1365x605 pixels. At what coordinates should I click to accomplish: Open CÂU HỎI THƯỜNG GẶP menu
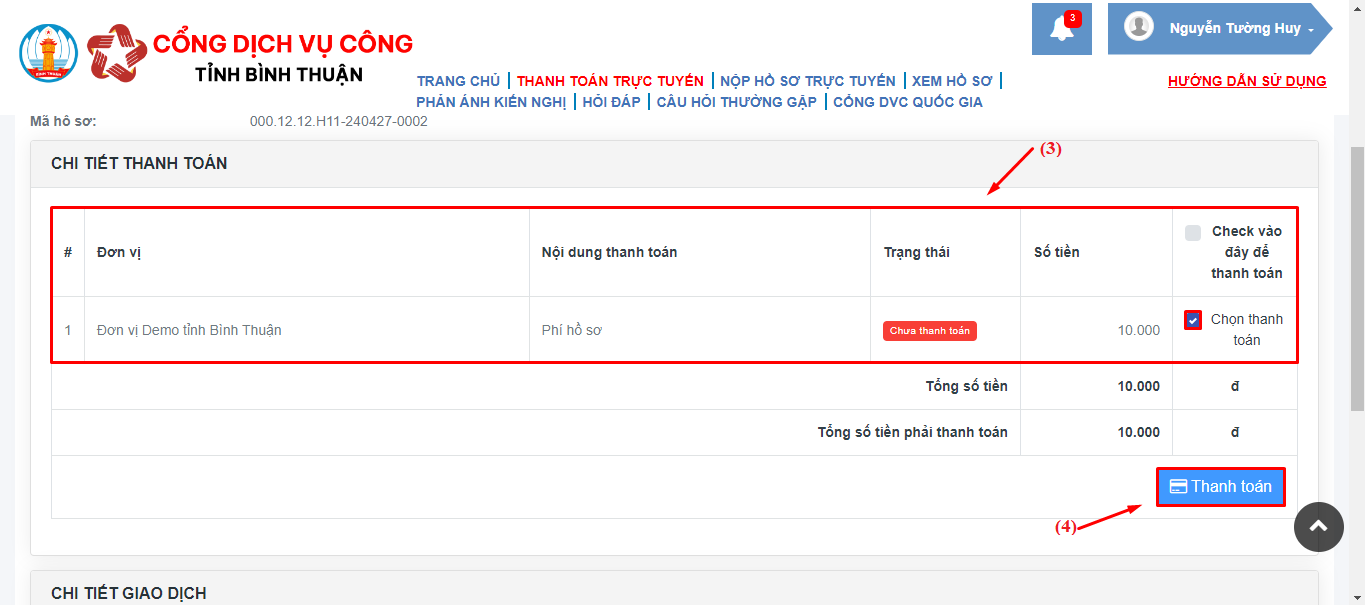point(736,102)
